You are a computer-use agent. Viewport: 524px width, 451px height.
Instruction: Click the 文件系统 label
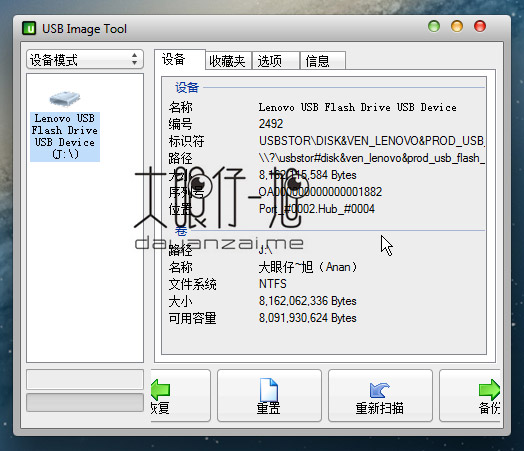click(x=192, y=284)
